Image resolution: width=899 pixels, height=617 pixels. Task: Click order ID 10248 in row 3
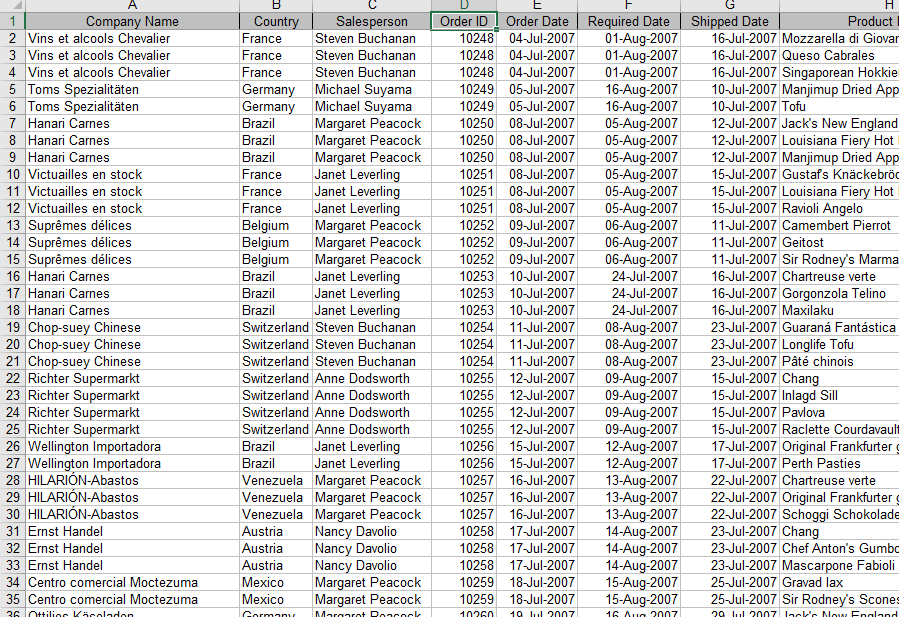(x=464, y=56)
